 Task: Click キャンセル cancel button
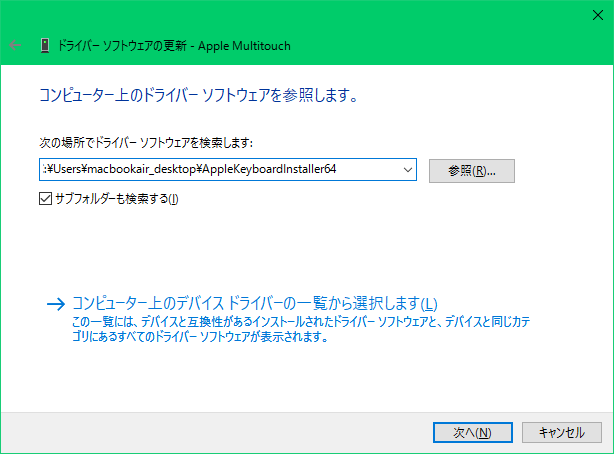[562, 432]
